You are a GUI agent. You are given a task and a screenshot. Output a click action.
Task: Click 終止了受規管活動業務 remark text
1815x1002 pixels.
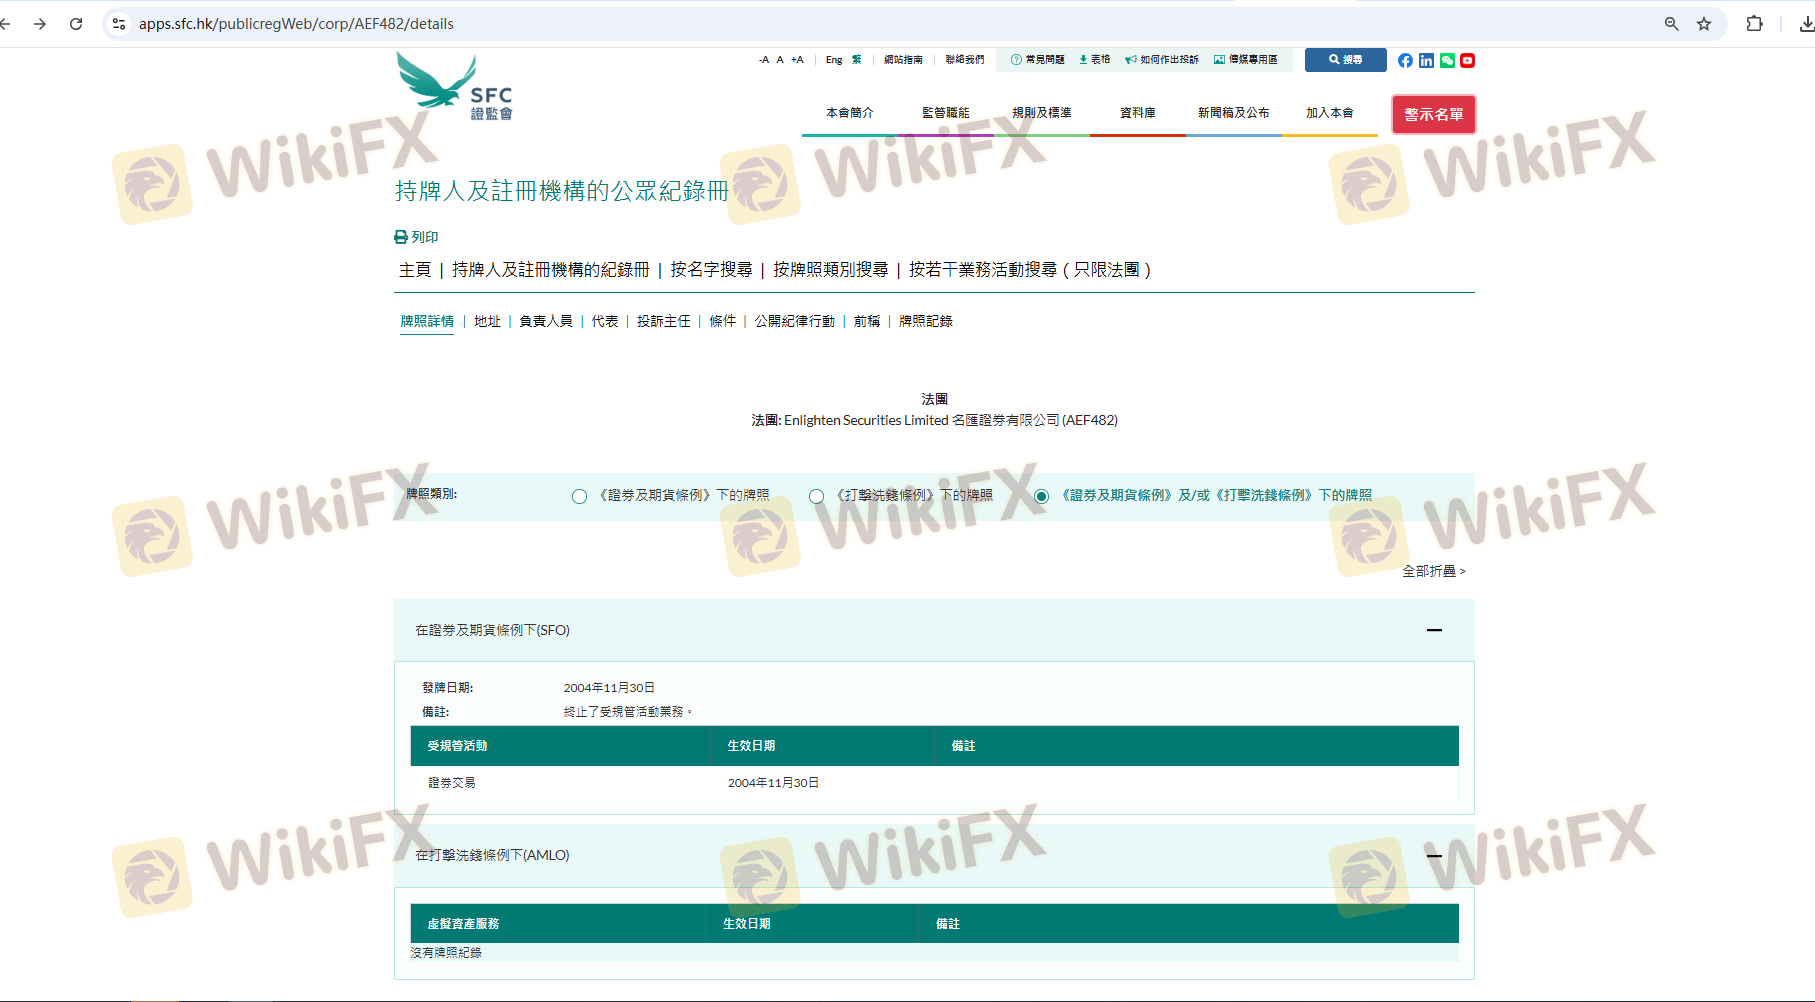(x=628, y=712)
